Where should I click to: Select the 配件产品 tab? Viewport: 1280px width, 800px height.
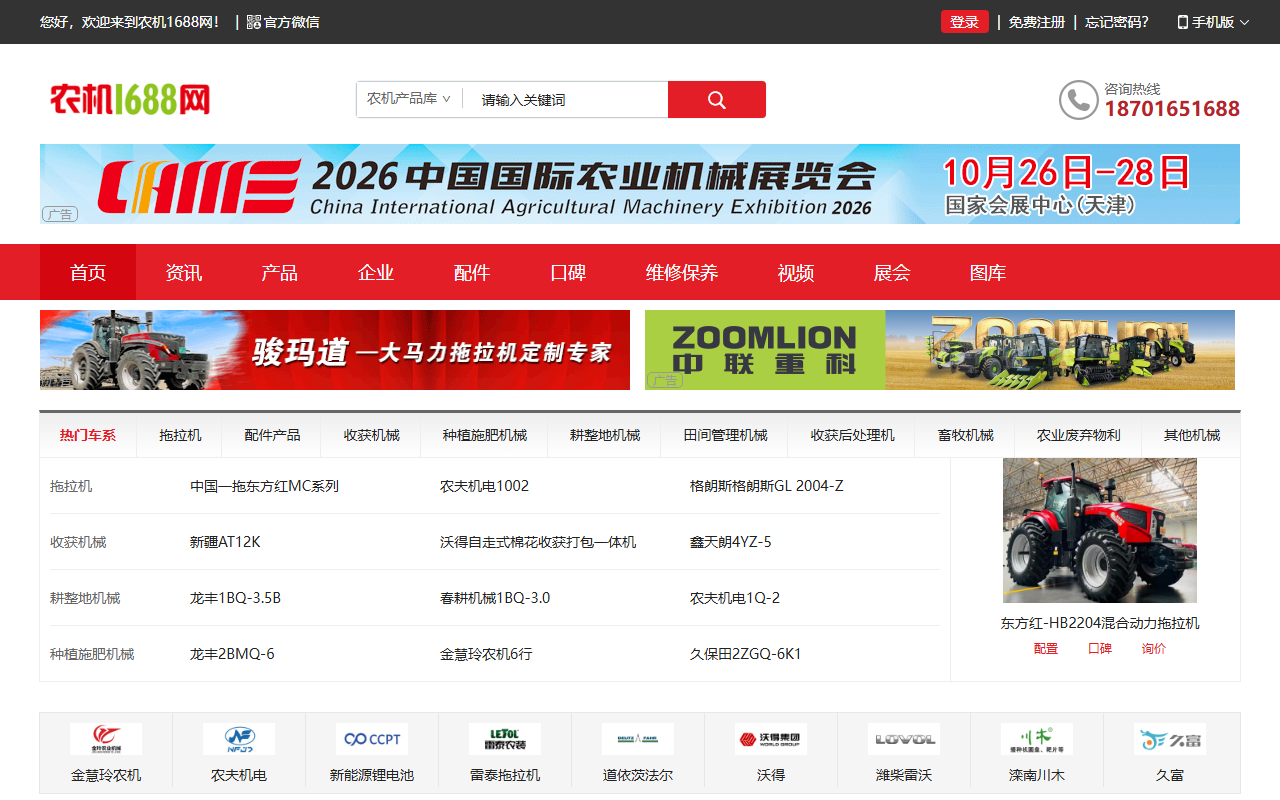[272, 435]
